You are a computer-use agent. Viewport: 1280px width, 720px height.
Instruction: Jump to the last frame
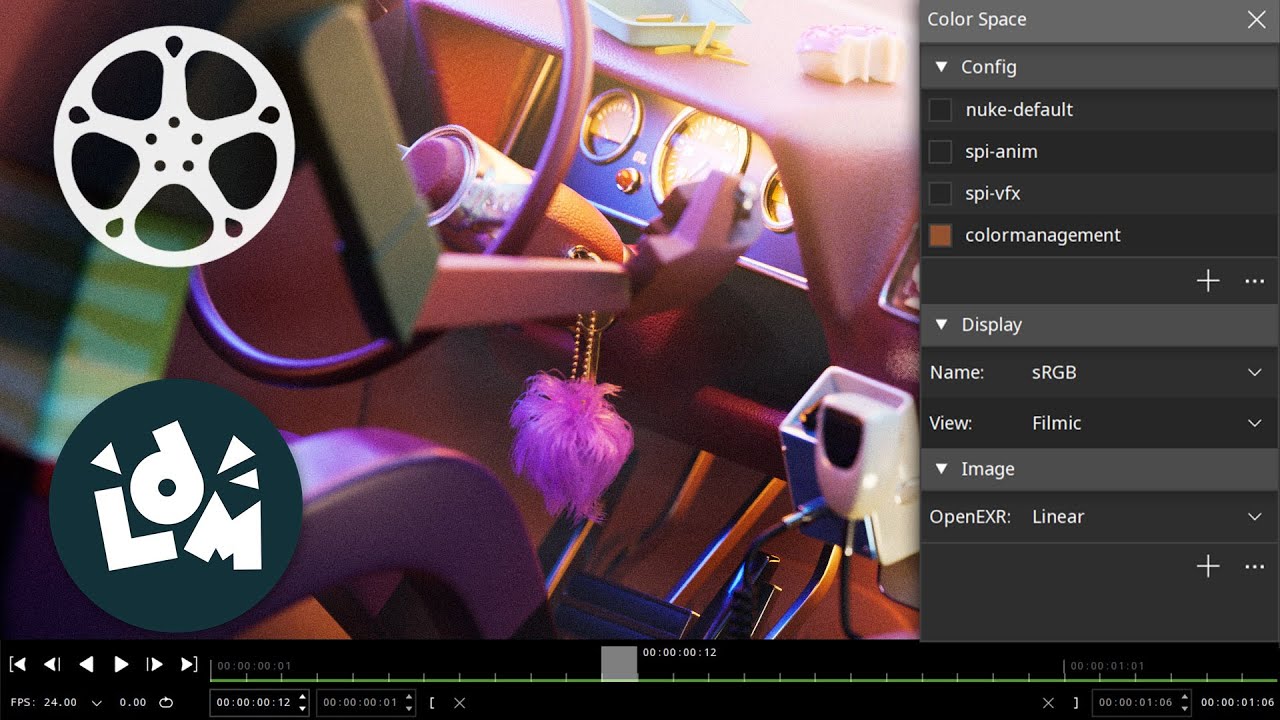(x=189, y=664)
